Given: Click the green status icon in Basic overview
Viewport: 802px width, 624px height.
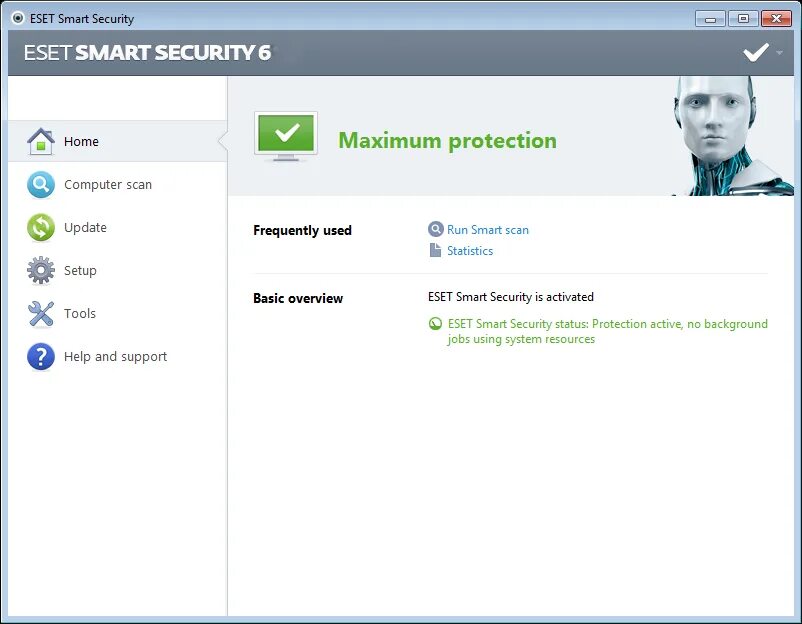Looking at the screenshot, I should tap(435, 324).
